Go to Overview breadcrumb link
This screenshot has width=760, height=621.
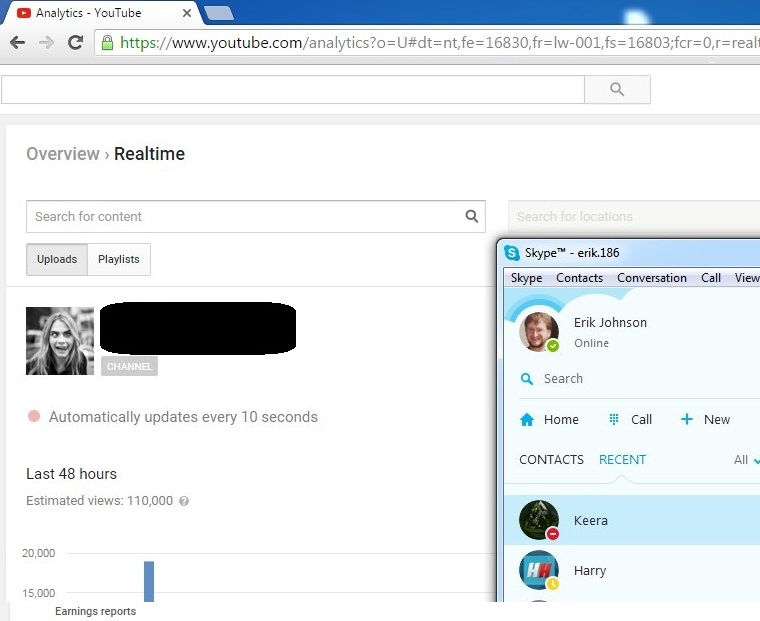point(63,154)
